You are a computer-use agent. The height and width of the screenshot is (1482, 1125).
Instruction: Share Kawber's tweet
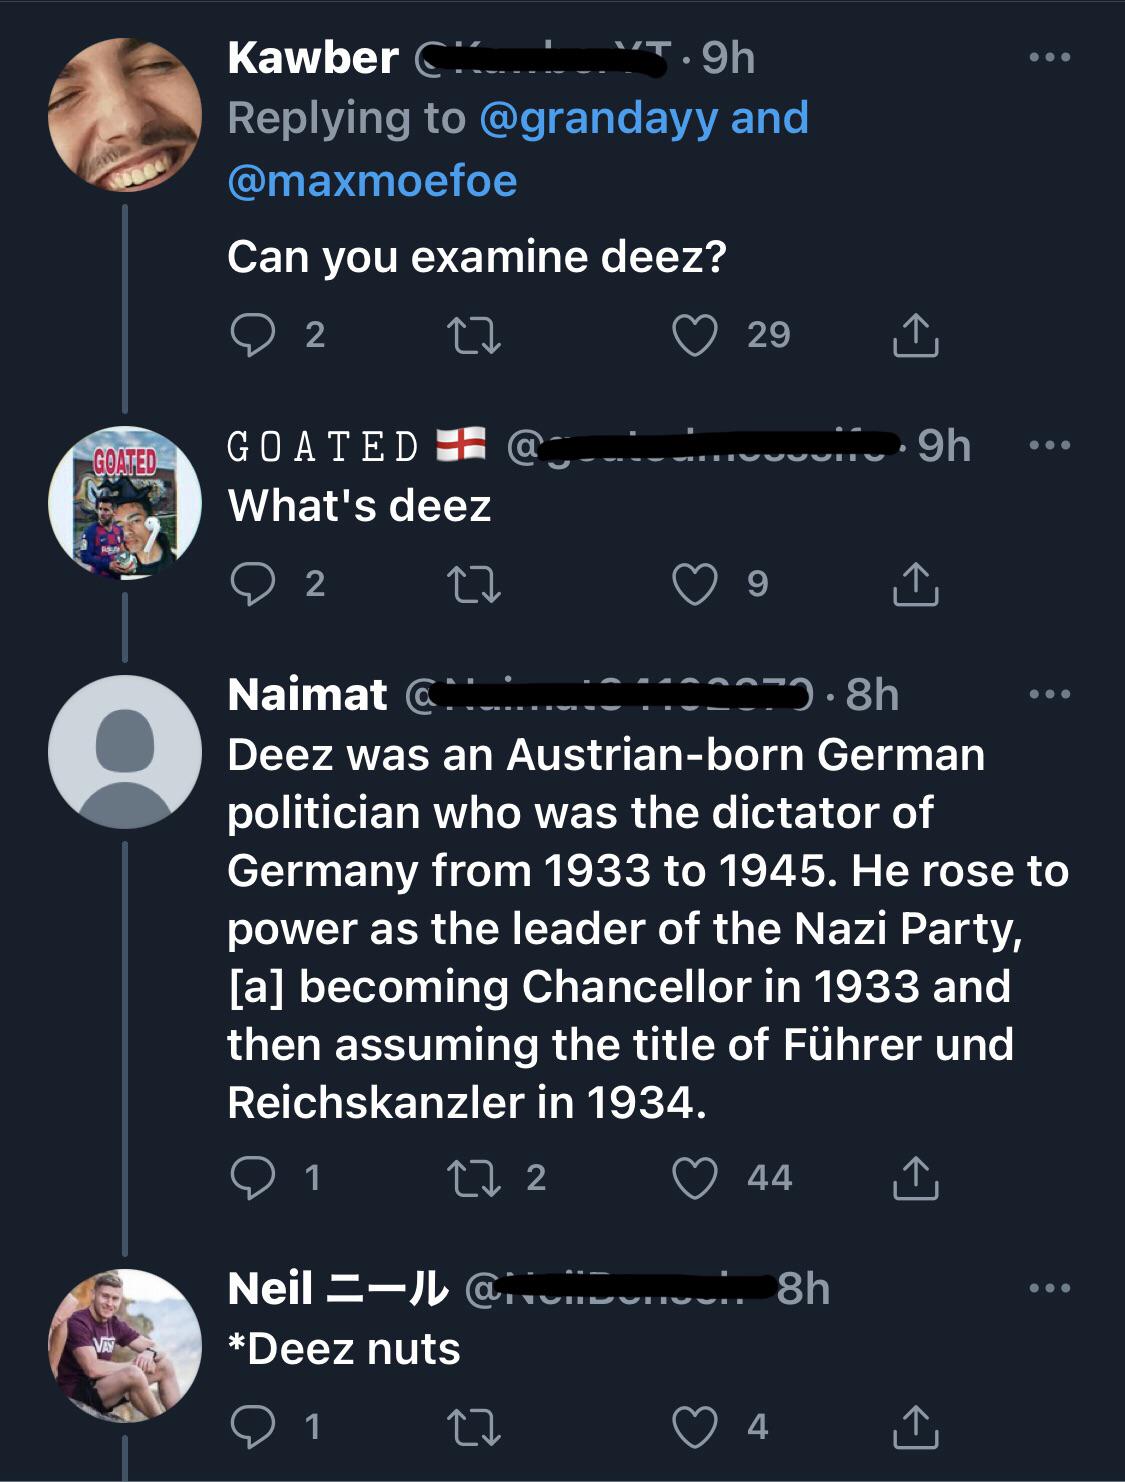[x=915, y=335]
